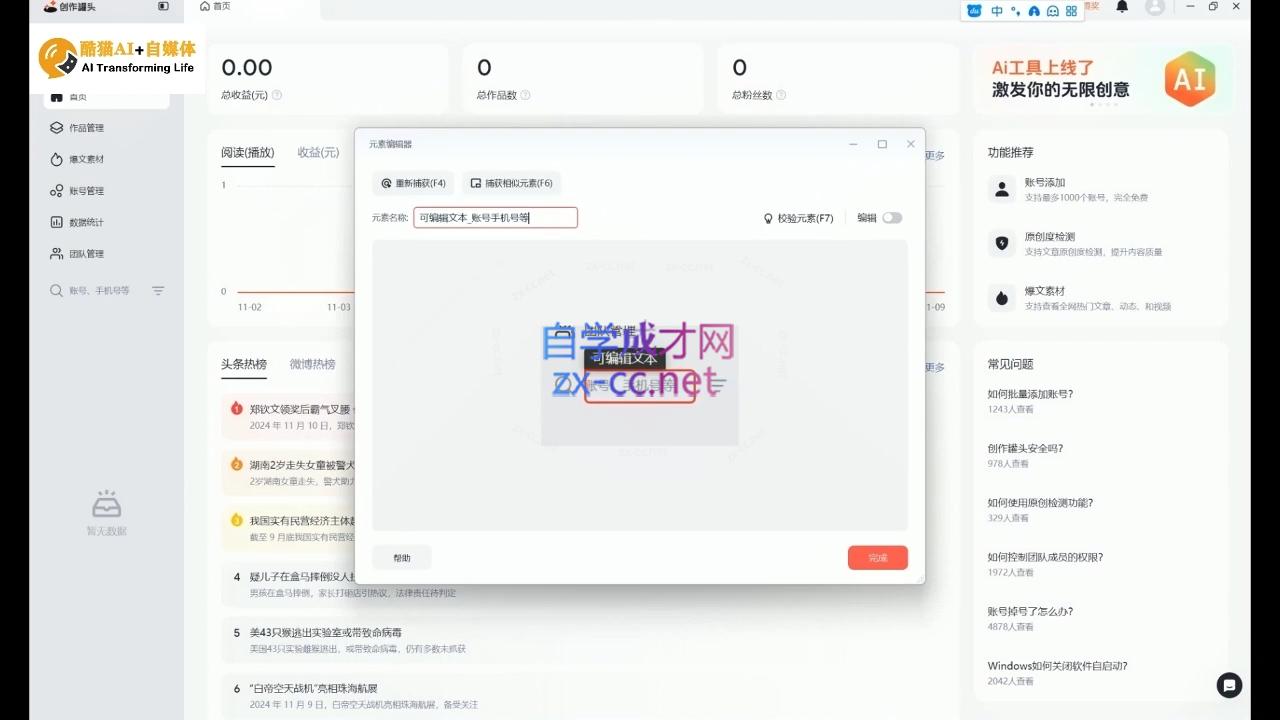Collapse the sidebar with the panel toggle icon
The width and height of the screenshot is (1280, 720).
click(x=163, y=6)
